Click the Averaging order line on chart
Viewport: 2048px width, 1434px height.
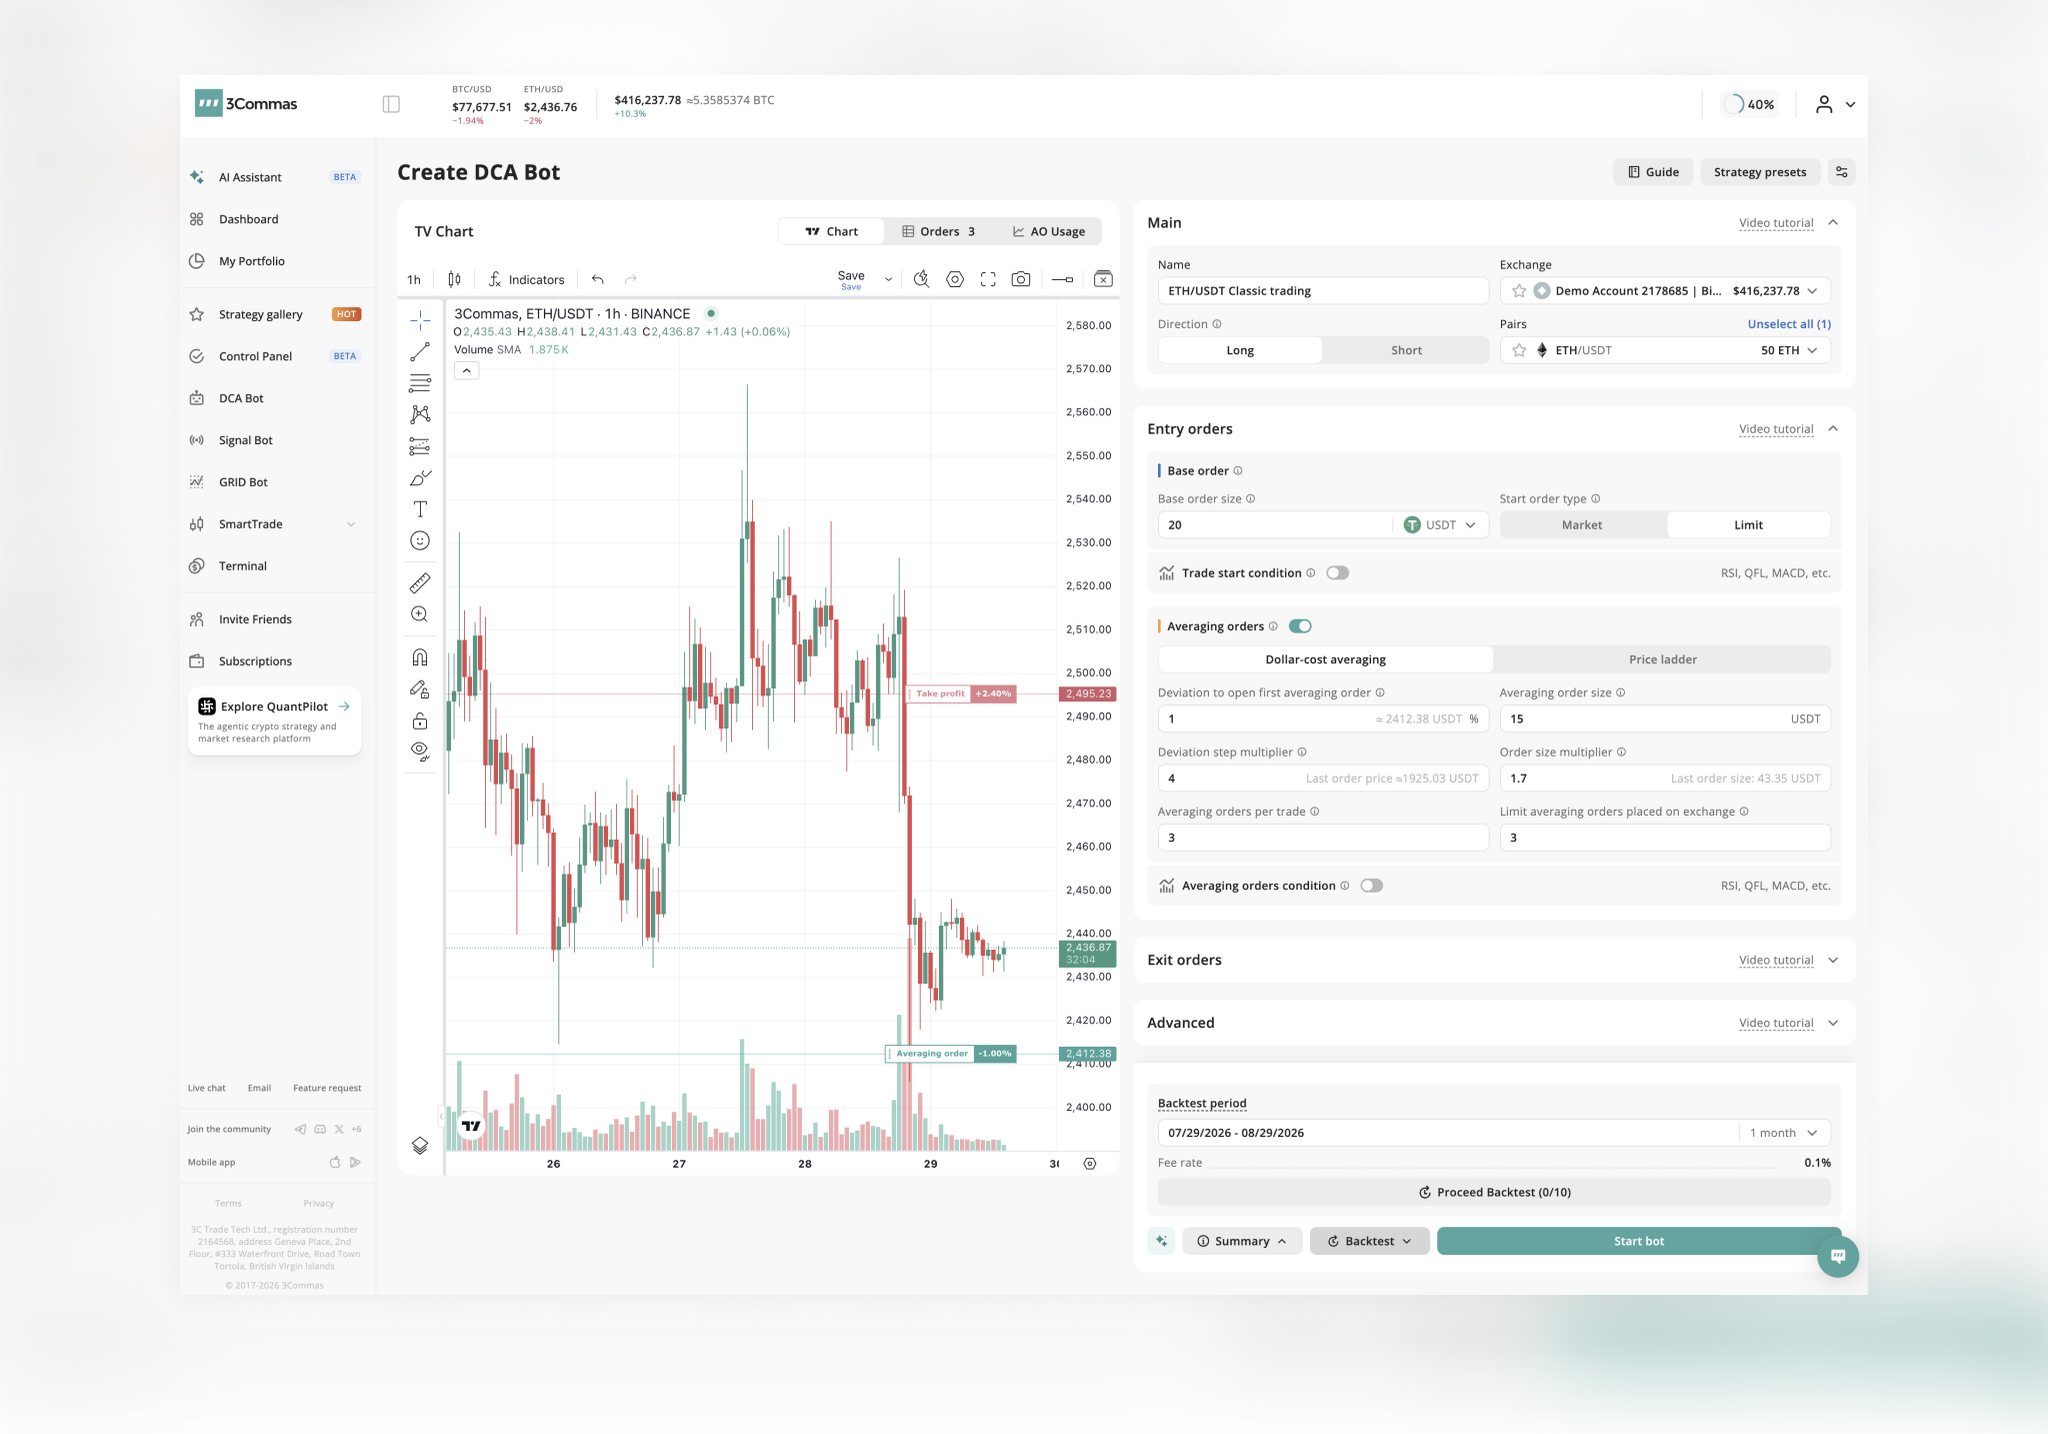click(x=951, y=1054)
